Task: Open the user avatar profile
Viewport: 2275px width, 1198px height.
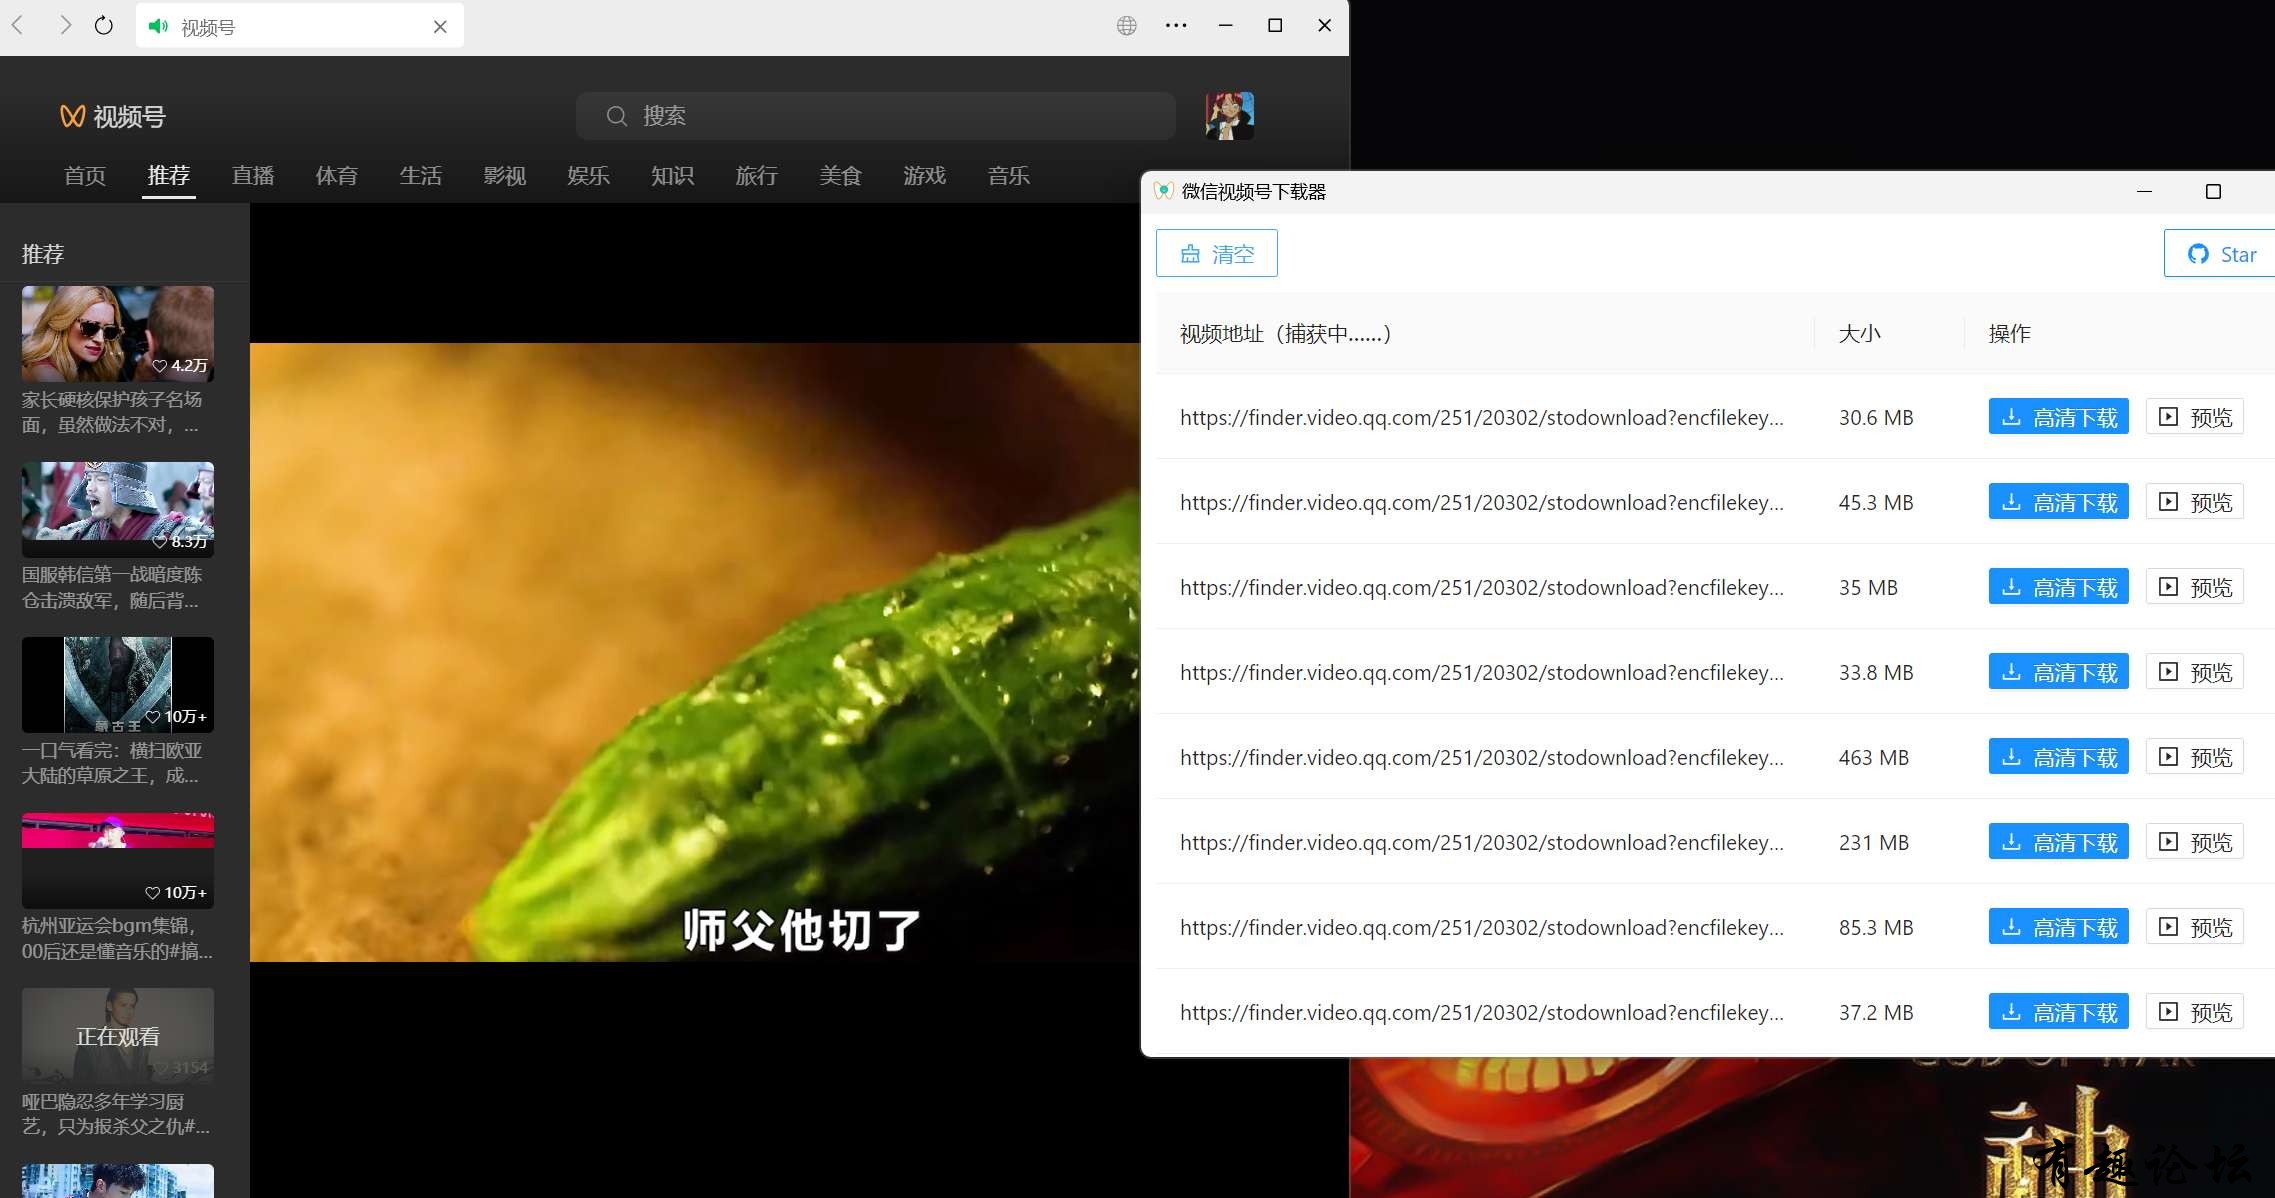Action: 1230,116
